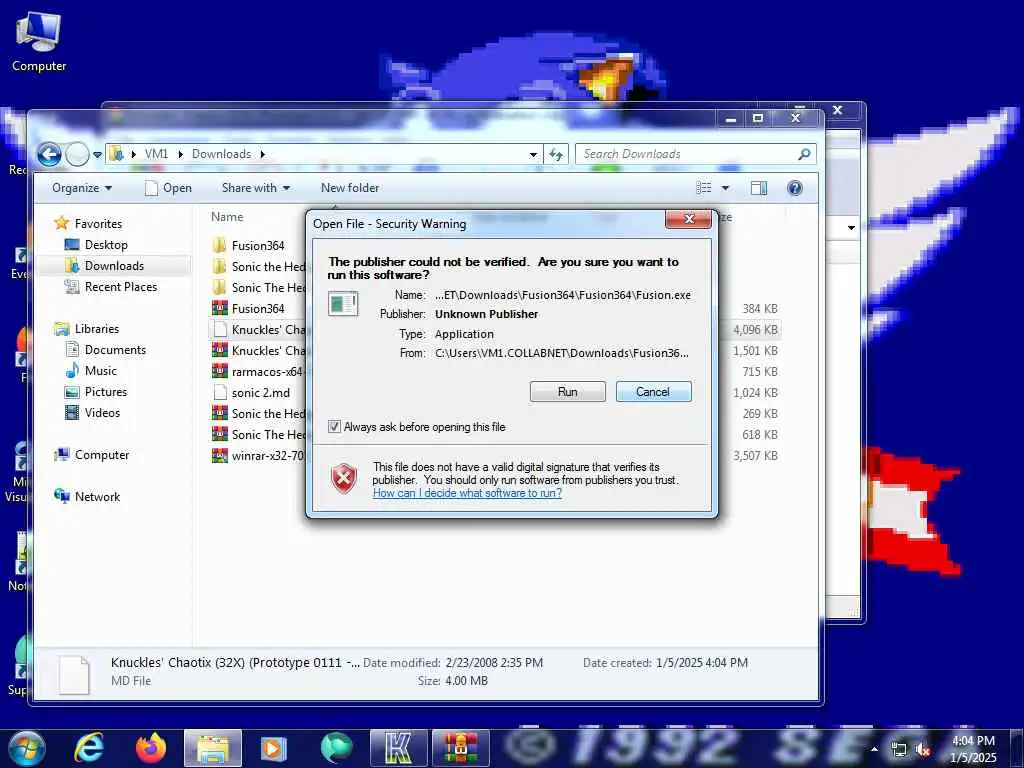Click the magnifier icon in the search box

(x=804, y=154)
